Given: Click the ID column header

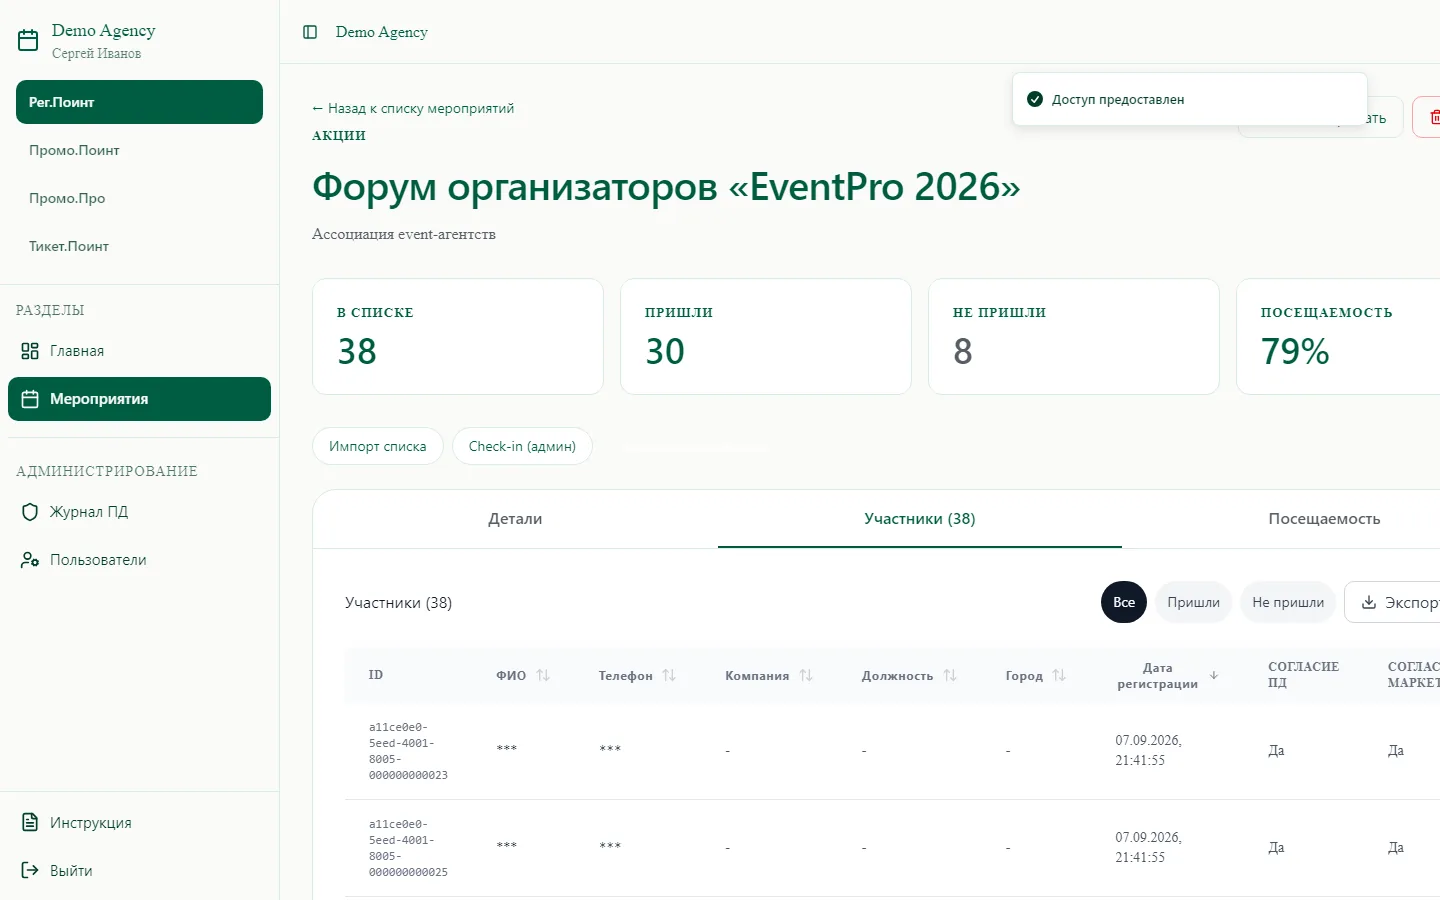Looking at the screenshot, I should point(376,675).
